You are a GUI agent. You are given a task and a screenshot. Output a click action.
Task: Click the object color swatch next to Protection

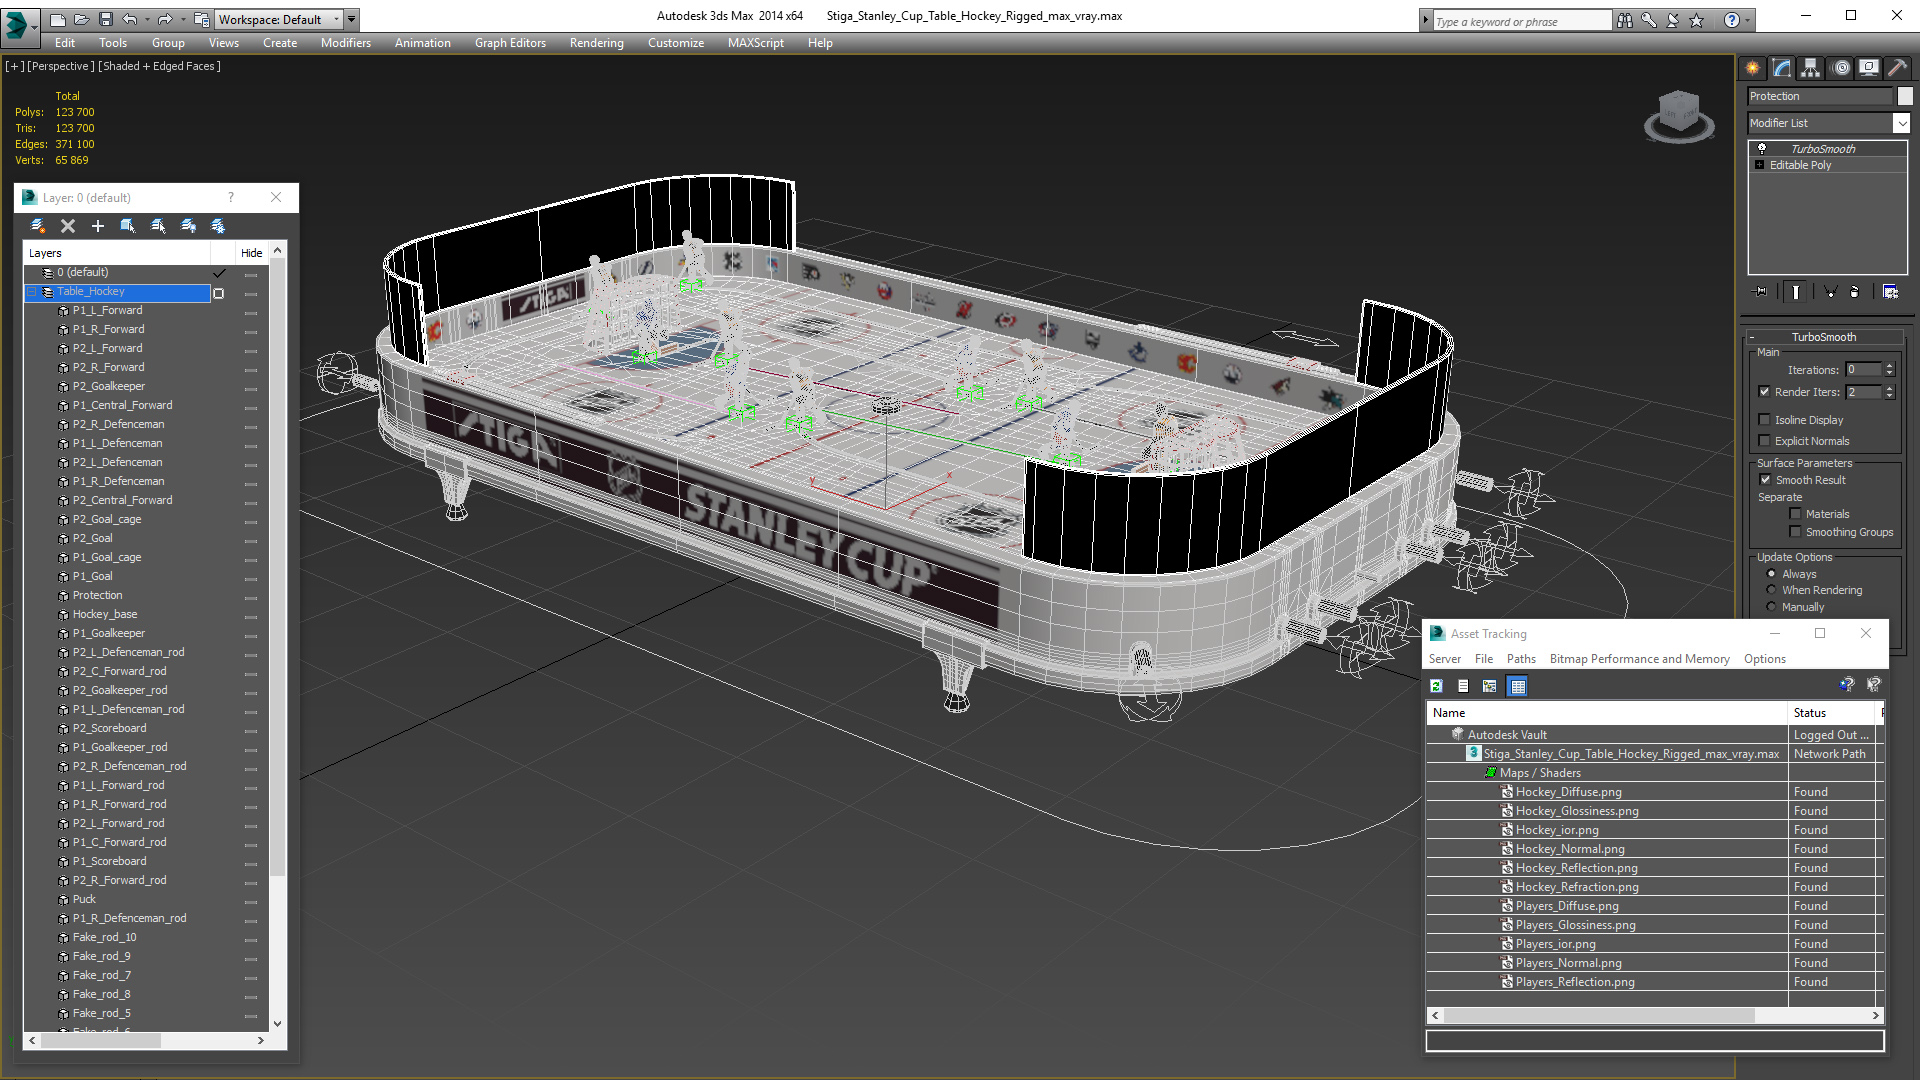1905,96
